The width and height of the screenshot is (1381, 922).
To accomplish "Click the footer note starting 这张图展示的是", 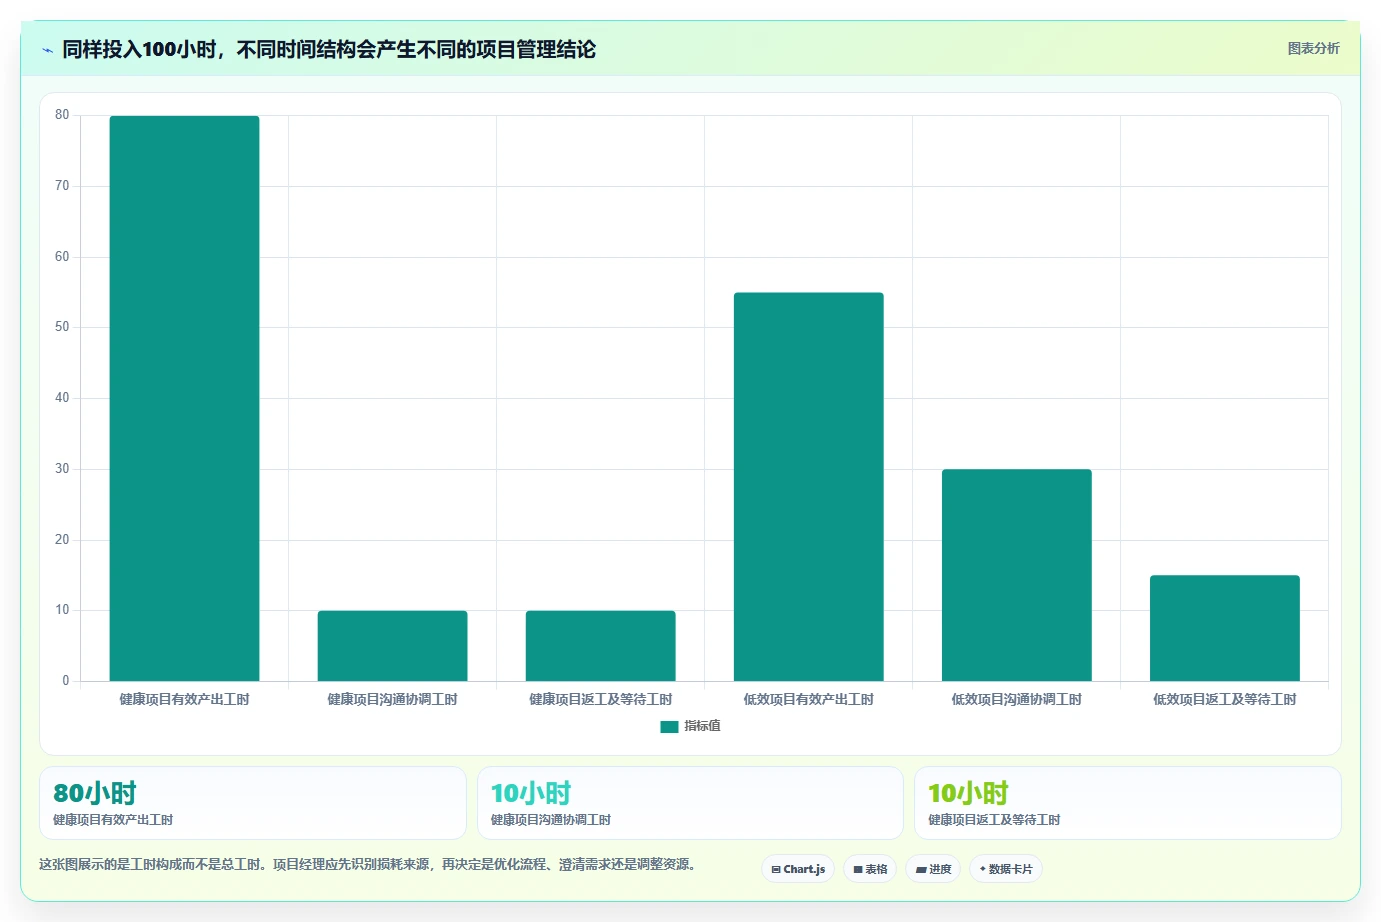I will click(x=368, y=864).
